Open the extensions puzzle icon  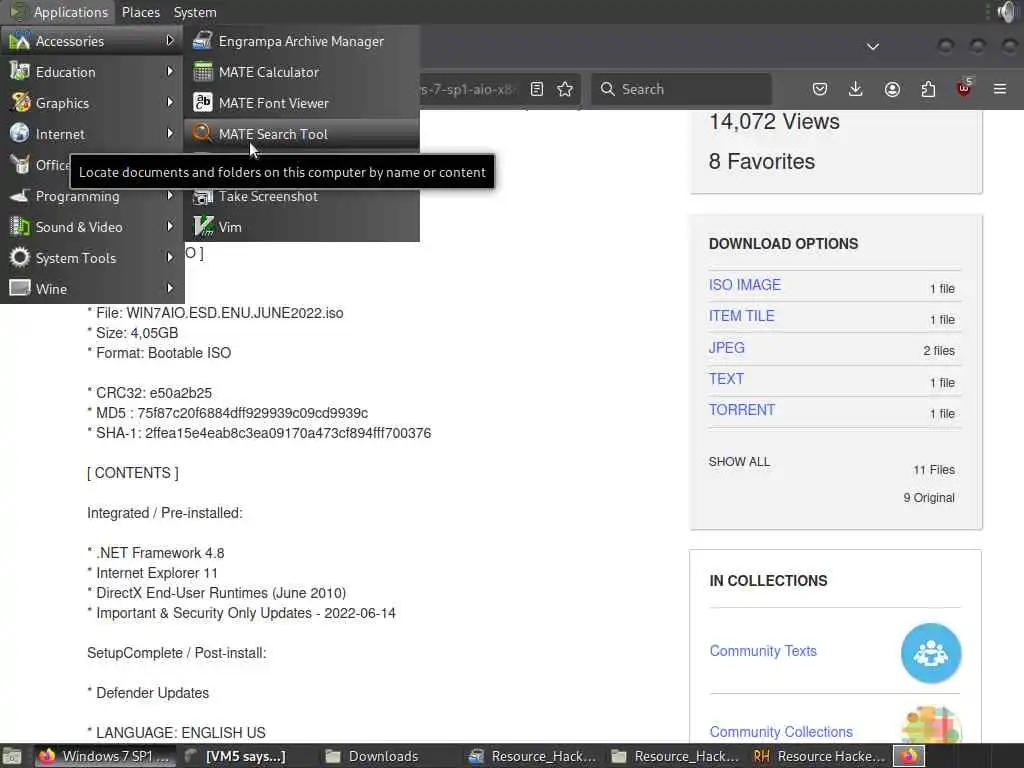pyautogui.click(x=928, y=89)
